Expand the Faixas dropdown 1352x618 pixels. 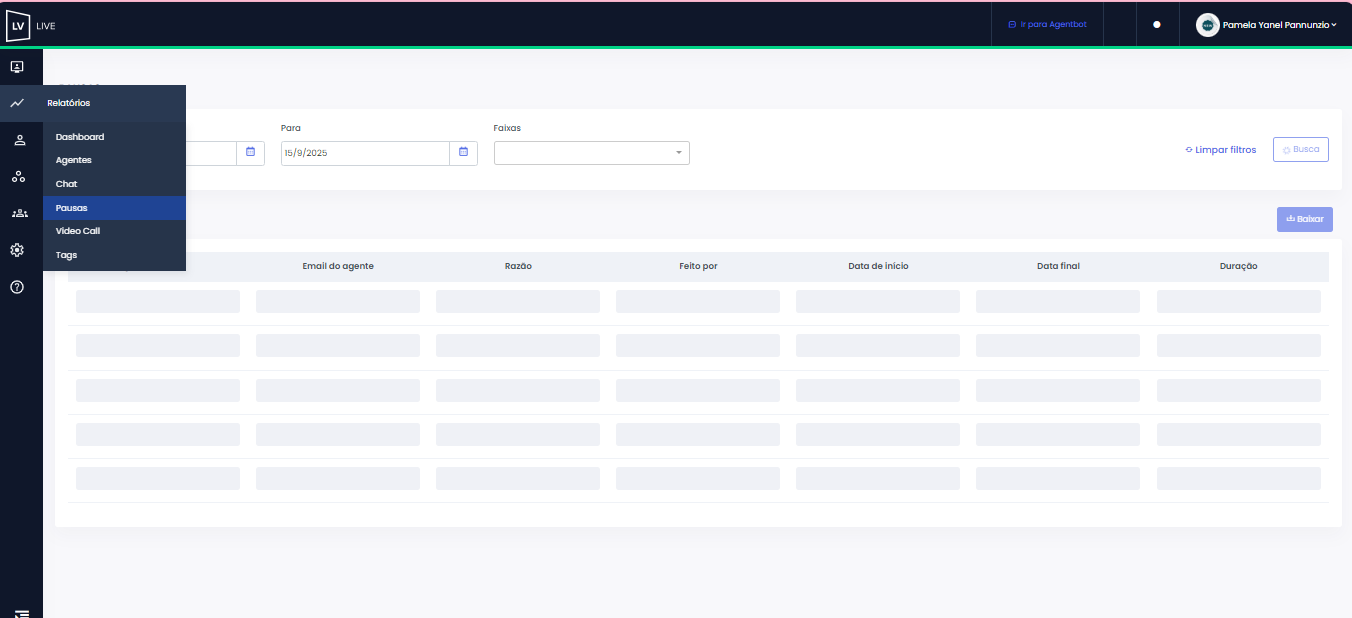591,153
